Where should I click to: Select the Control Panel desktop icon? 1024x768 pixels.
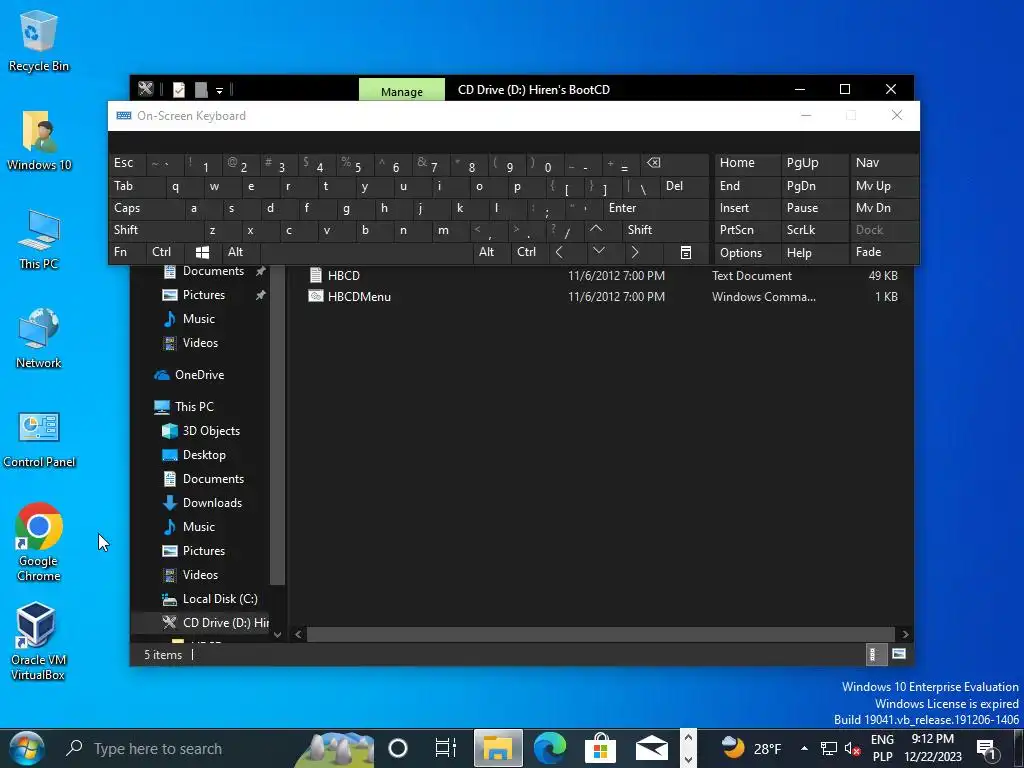(x=39, y=440)
